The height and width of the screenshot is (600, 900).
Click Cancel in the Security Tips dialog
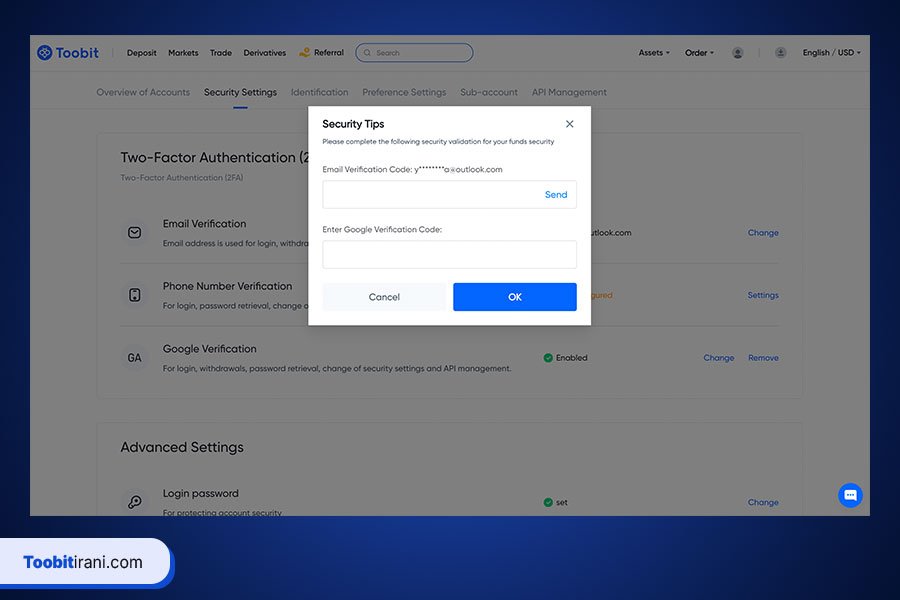pyautogui.click(x=384, y=297)
